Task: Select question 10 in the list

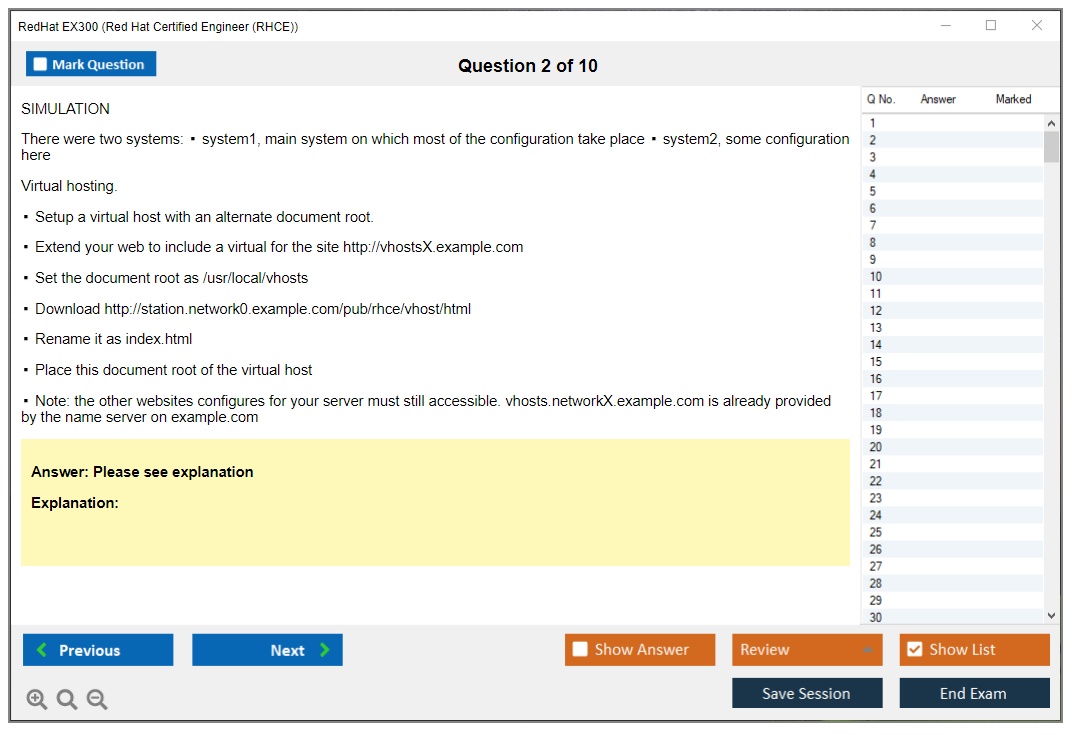Action: pyautogui.click(x=876, y=277)
